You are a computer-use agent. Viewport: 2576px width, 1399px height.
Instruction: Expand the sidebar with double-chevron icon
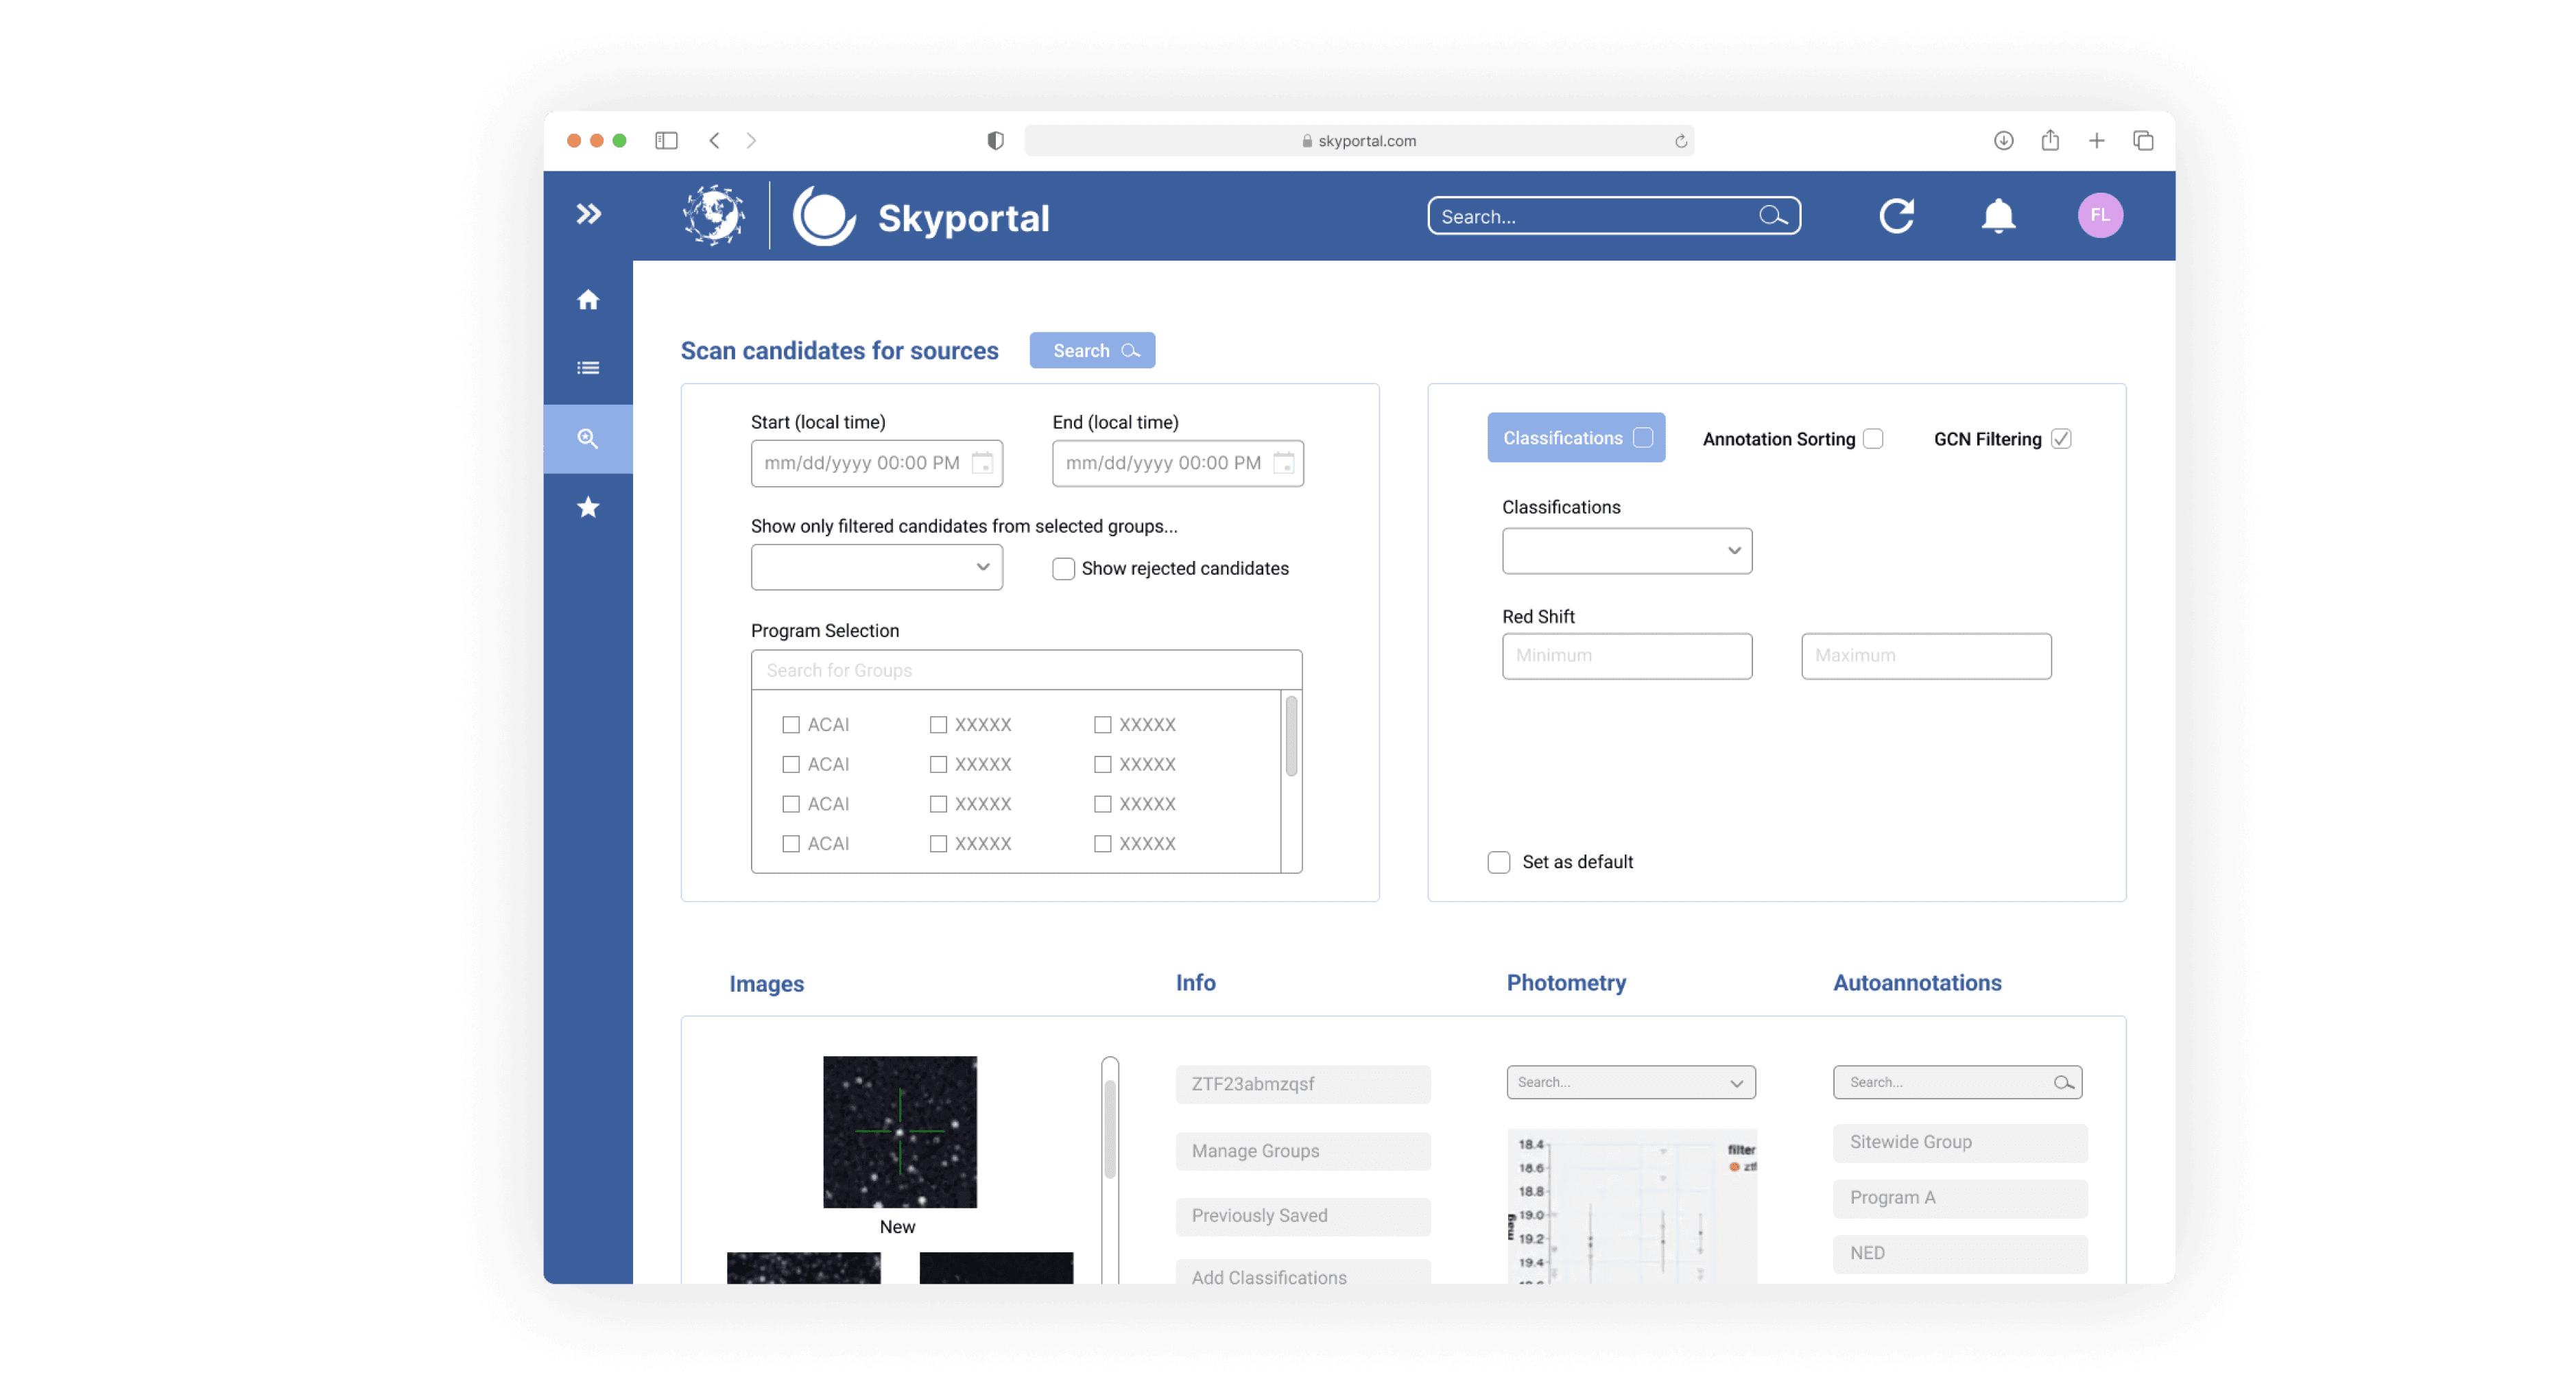(x=588, y=214)
